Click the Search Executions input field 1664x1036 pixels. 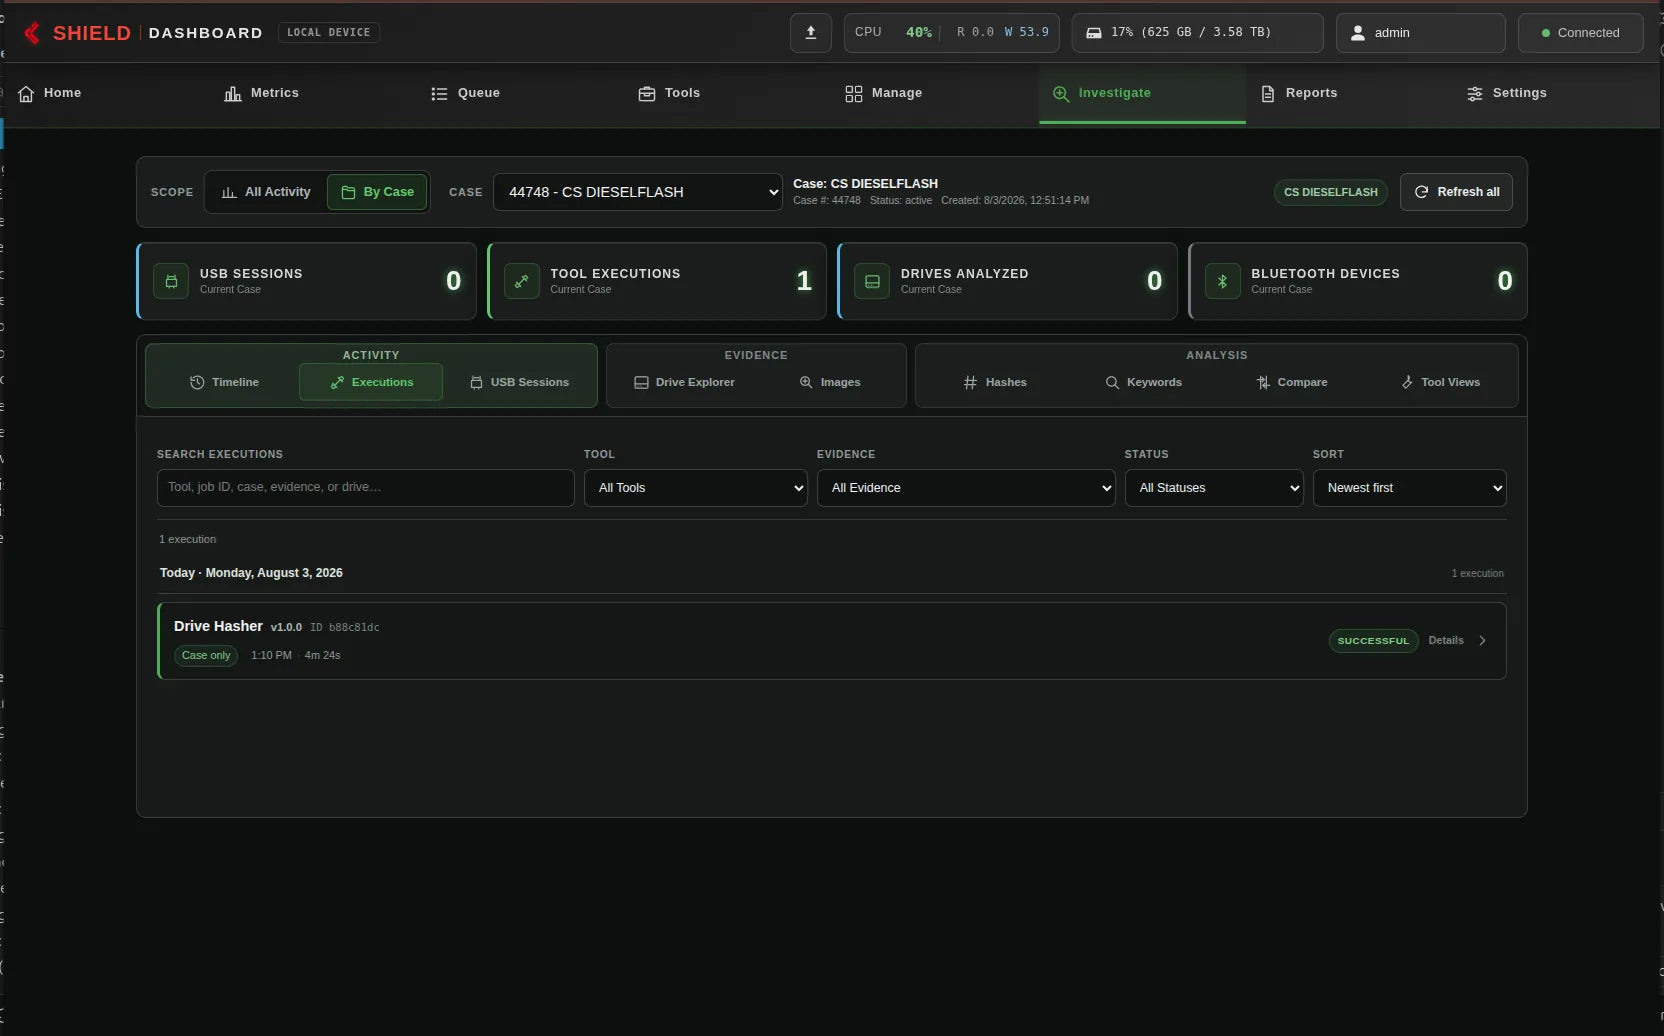(x=365, y=488)
